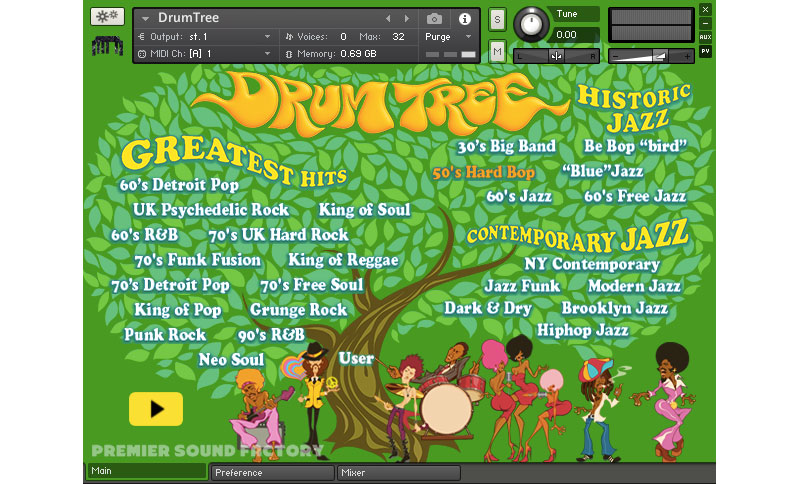Pick the highlighted 50's Hard Bop kit

484,173
